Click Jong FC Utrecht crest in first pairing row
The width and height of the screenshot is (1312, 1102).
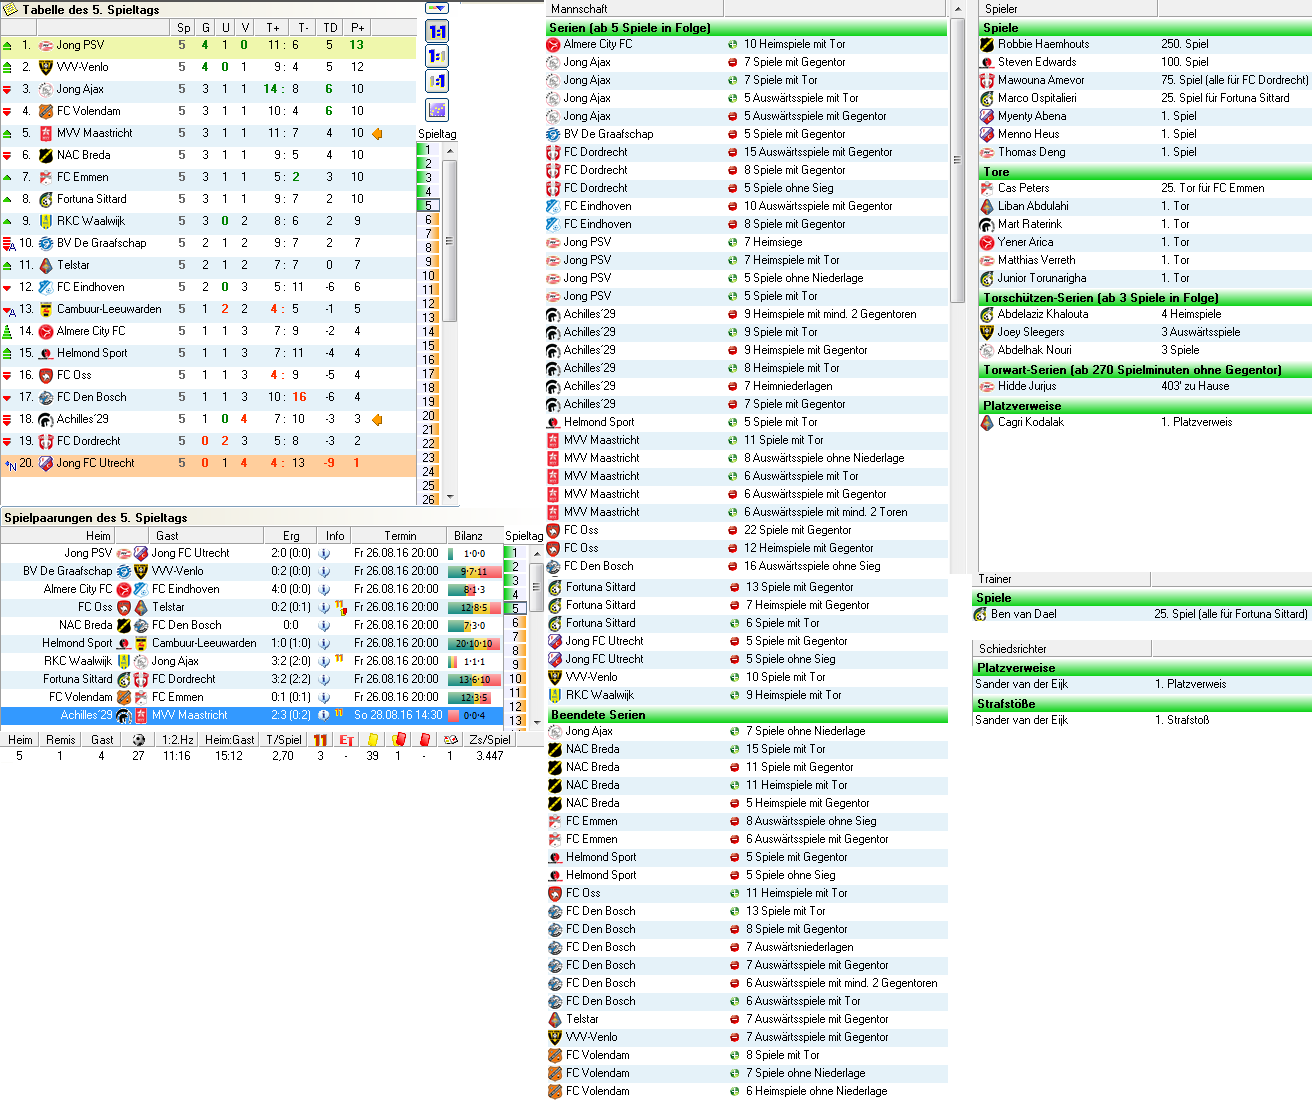coord(141,553)
